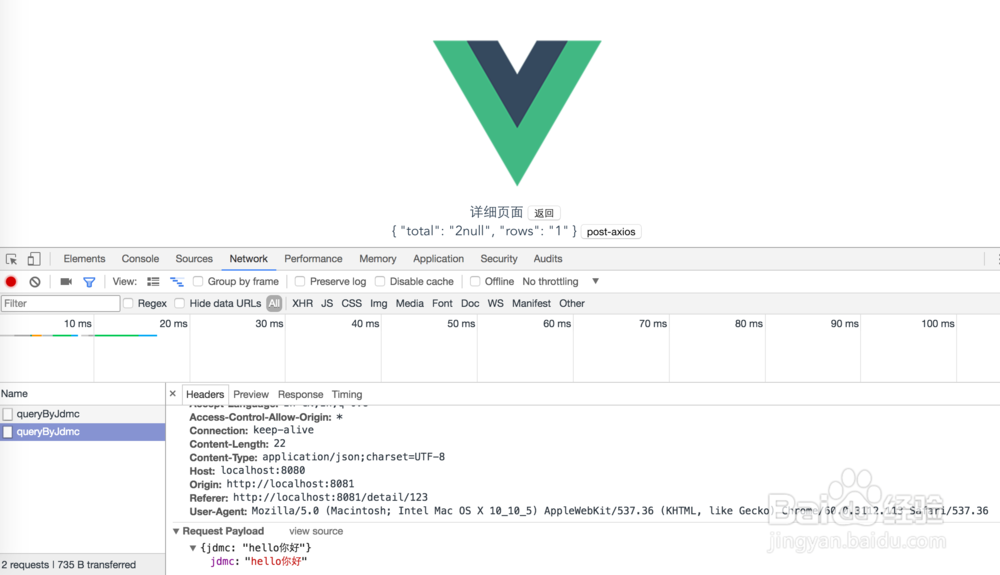Collapse the jdmc payload object tree
1000x575 pixels.
[193, 548]
